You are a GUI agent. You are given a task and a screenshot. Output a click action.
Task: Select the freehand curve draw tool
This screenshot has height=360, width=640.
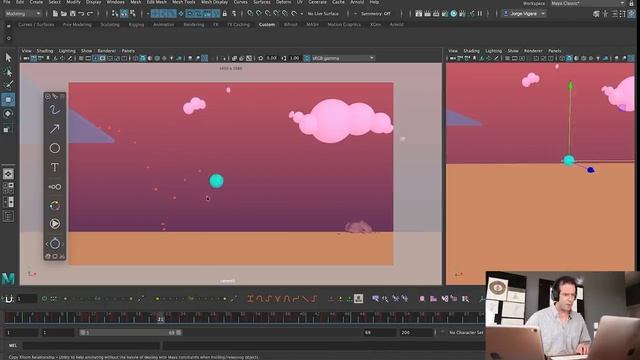[x=55, y=110]
